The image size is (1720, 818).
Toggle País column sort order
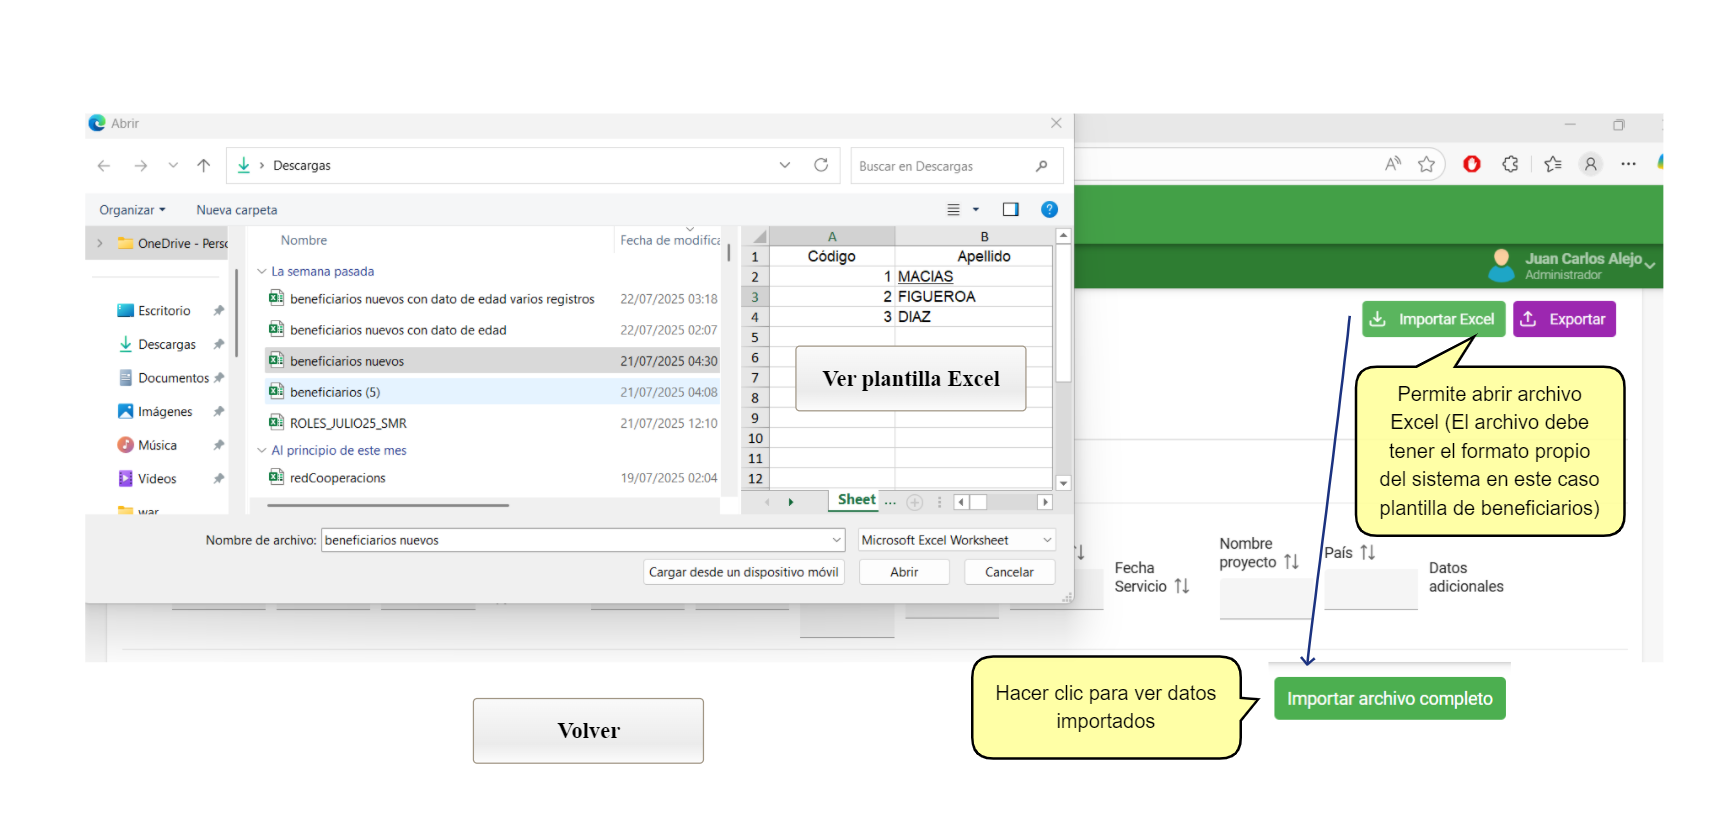click(1367, 552)
